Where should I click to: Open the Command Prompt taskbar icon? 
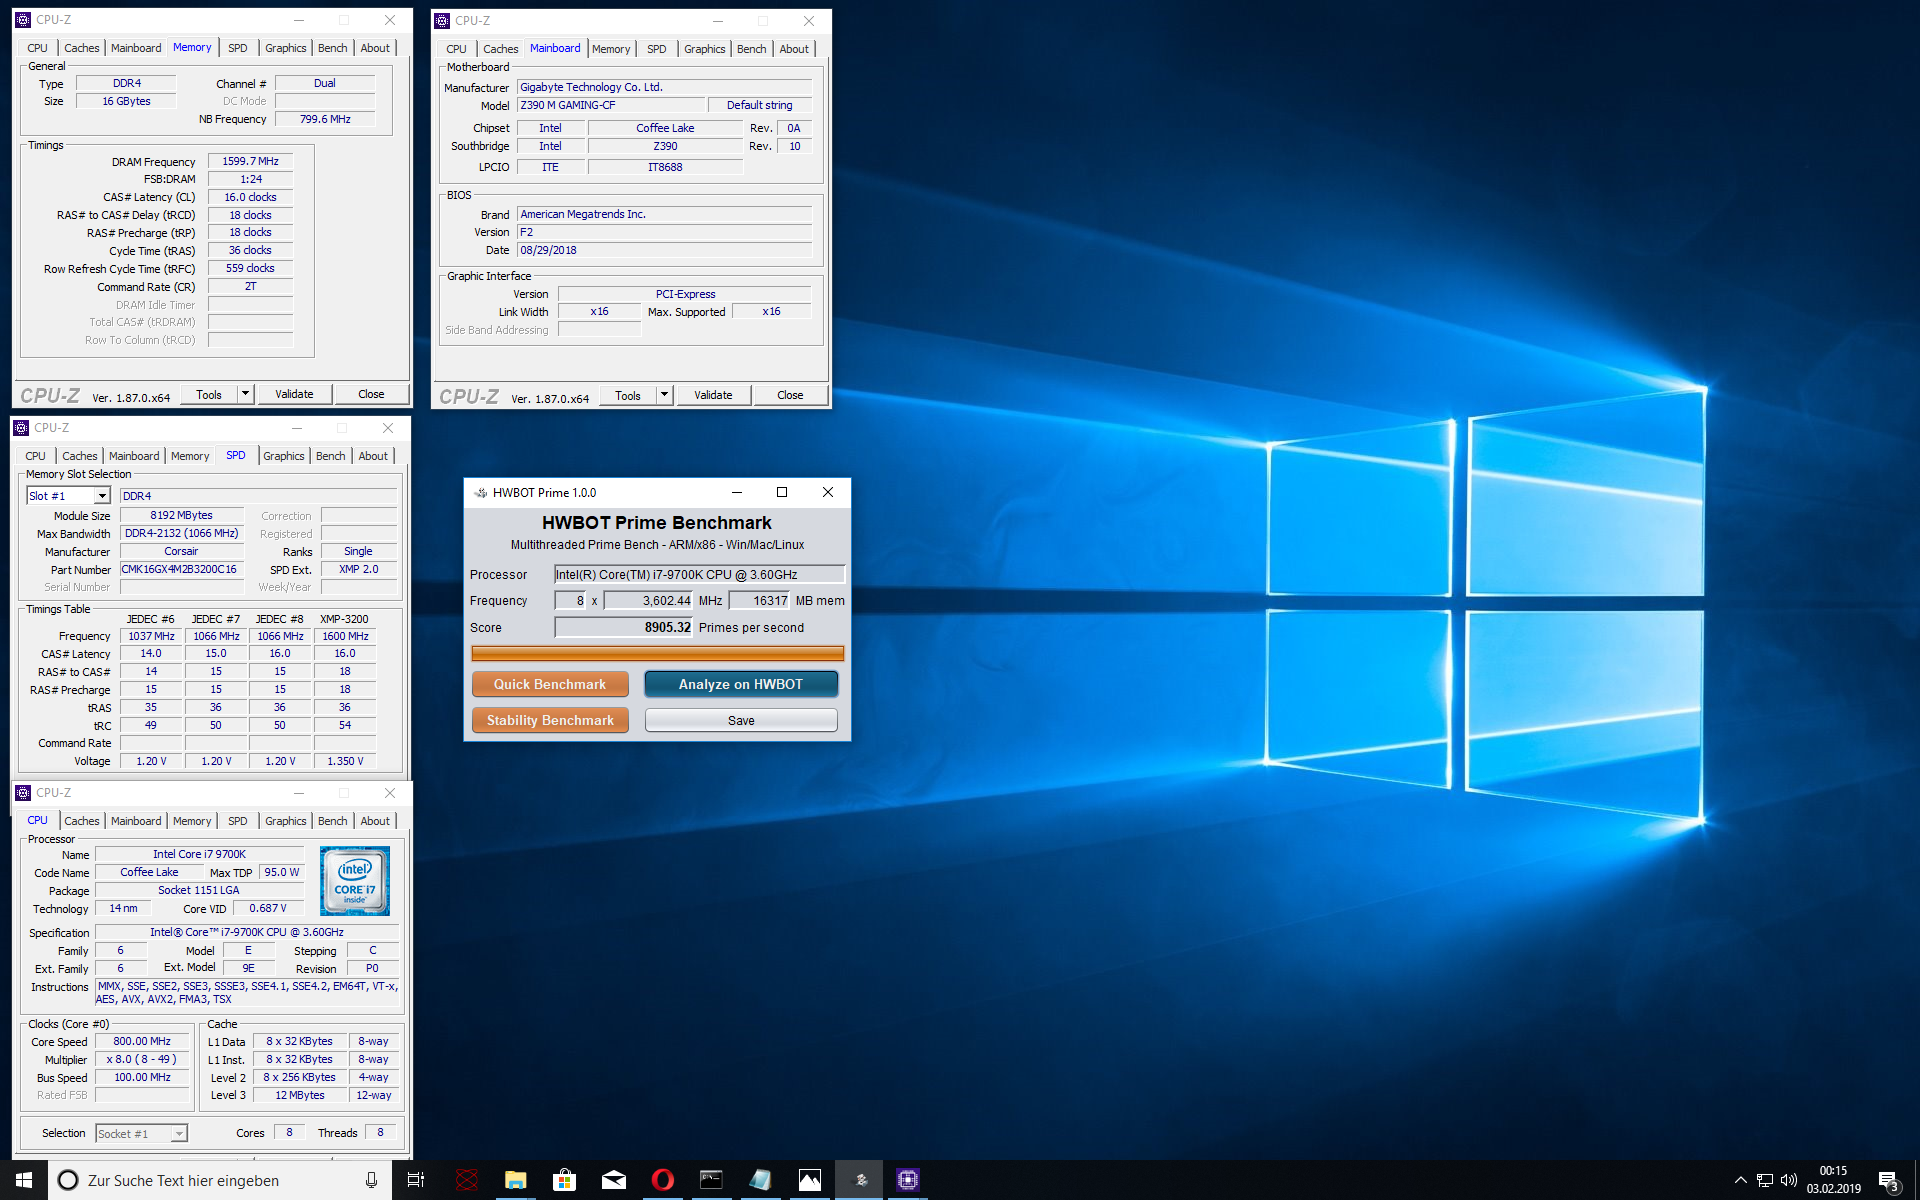[x=711, y=1180]
